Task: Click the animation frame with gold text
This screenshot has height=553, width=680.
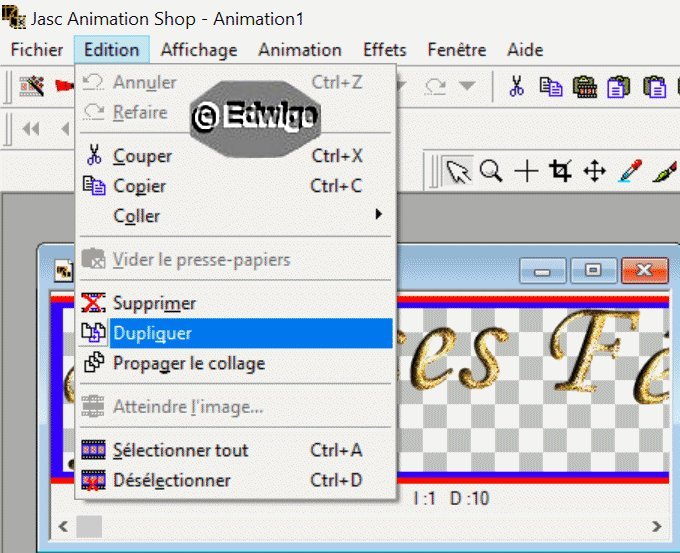Action: (533, 389)
